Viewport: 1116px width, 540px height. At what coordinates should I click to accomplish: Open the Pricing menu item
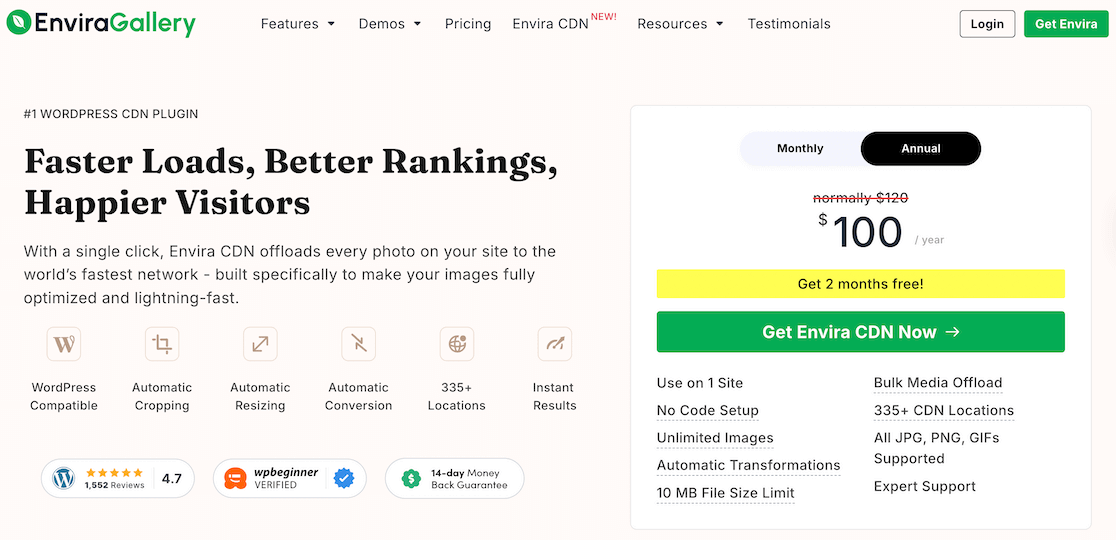(468, 24)
